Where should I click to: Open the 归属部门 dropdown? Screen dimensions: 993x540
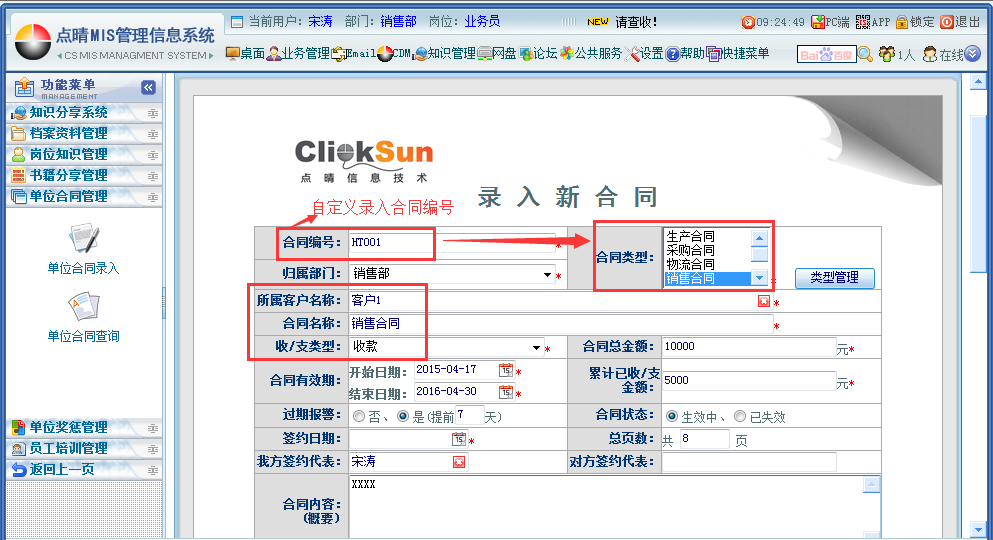(x=548, y=274)
